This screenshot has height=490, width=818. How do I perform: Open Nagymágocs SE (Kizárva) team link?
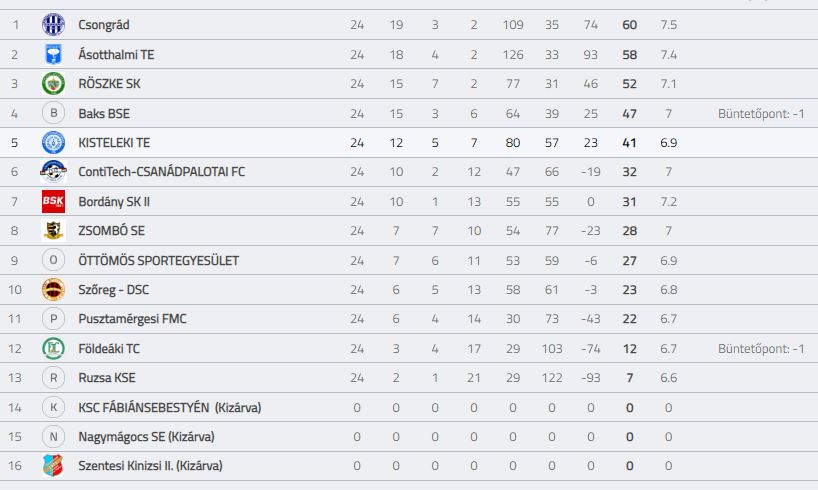pyautogui.click(x=146, y=437)
